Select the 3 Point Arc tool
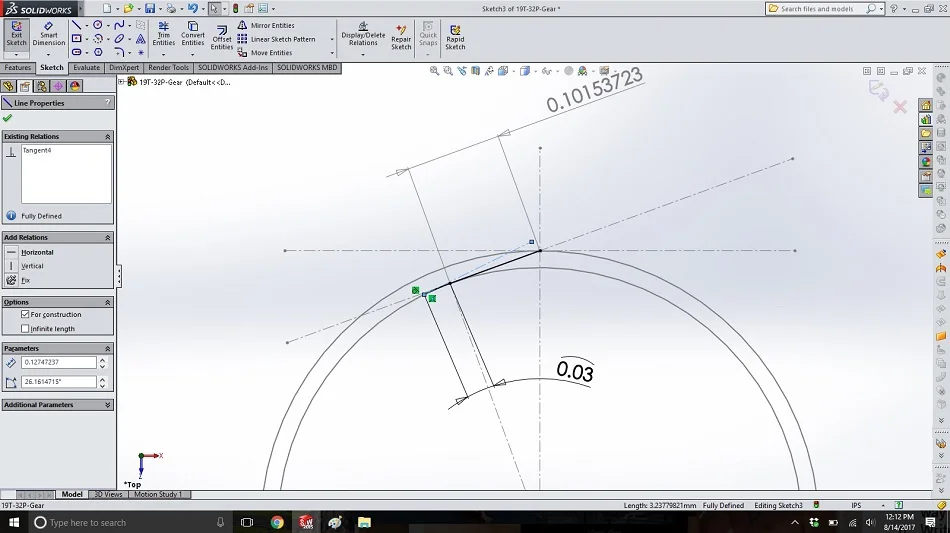This screenshot has height=533, width=950. [x=98, y=39]
